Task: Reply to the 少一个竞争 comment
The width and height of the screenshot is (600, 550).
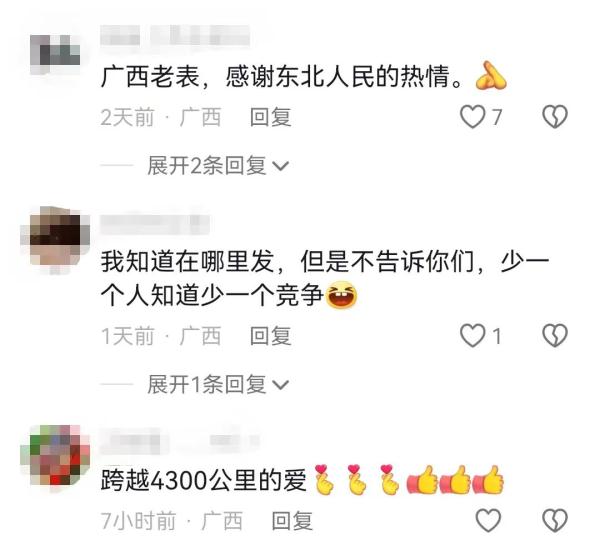Action: pyautogui.click(x=271, y=336)
